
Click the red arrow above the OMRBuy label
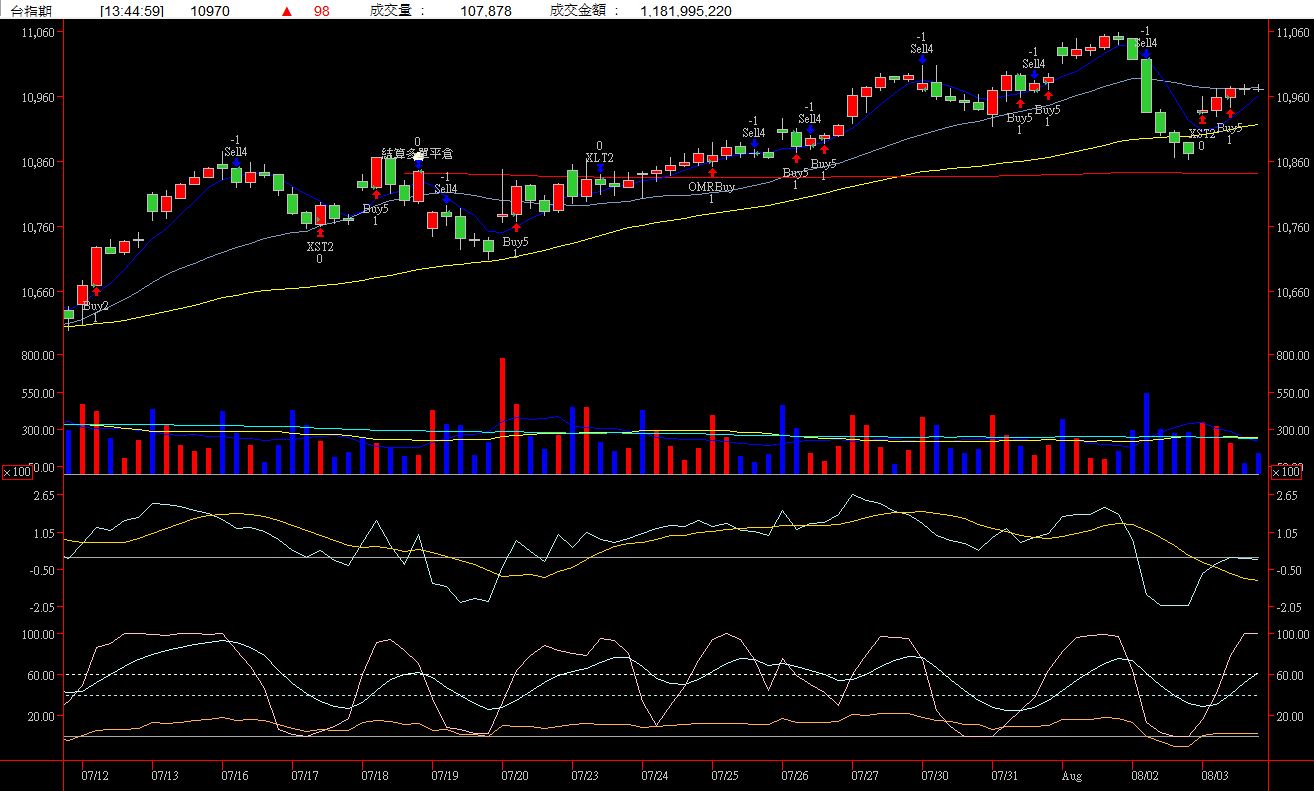[712, 172]
